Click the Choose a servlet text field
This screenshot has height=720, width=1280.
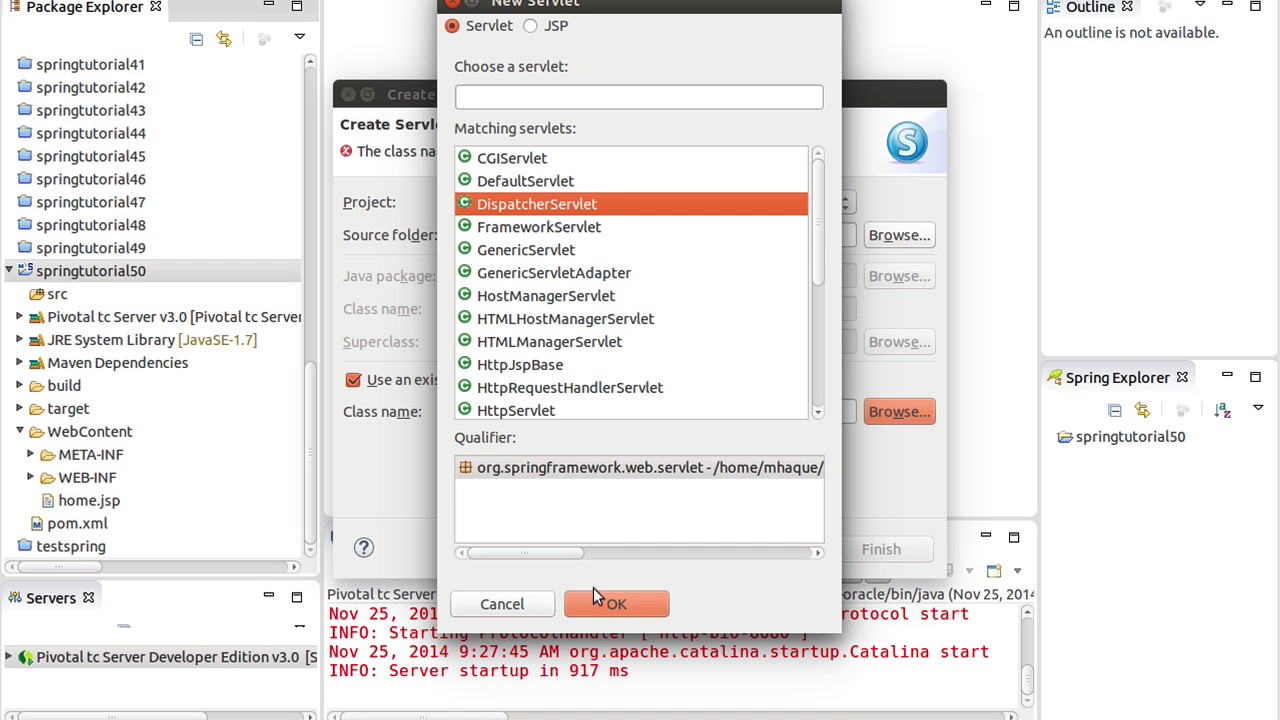click(639, 97)
